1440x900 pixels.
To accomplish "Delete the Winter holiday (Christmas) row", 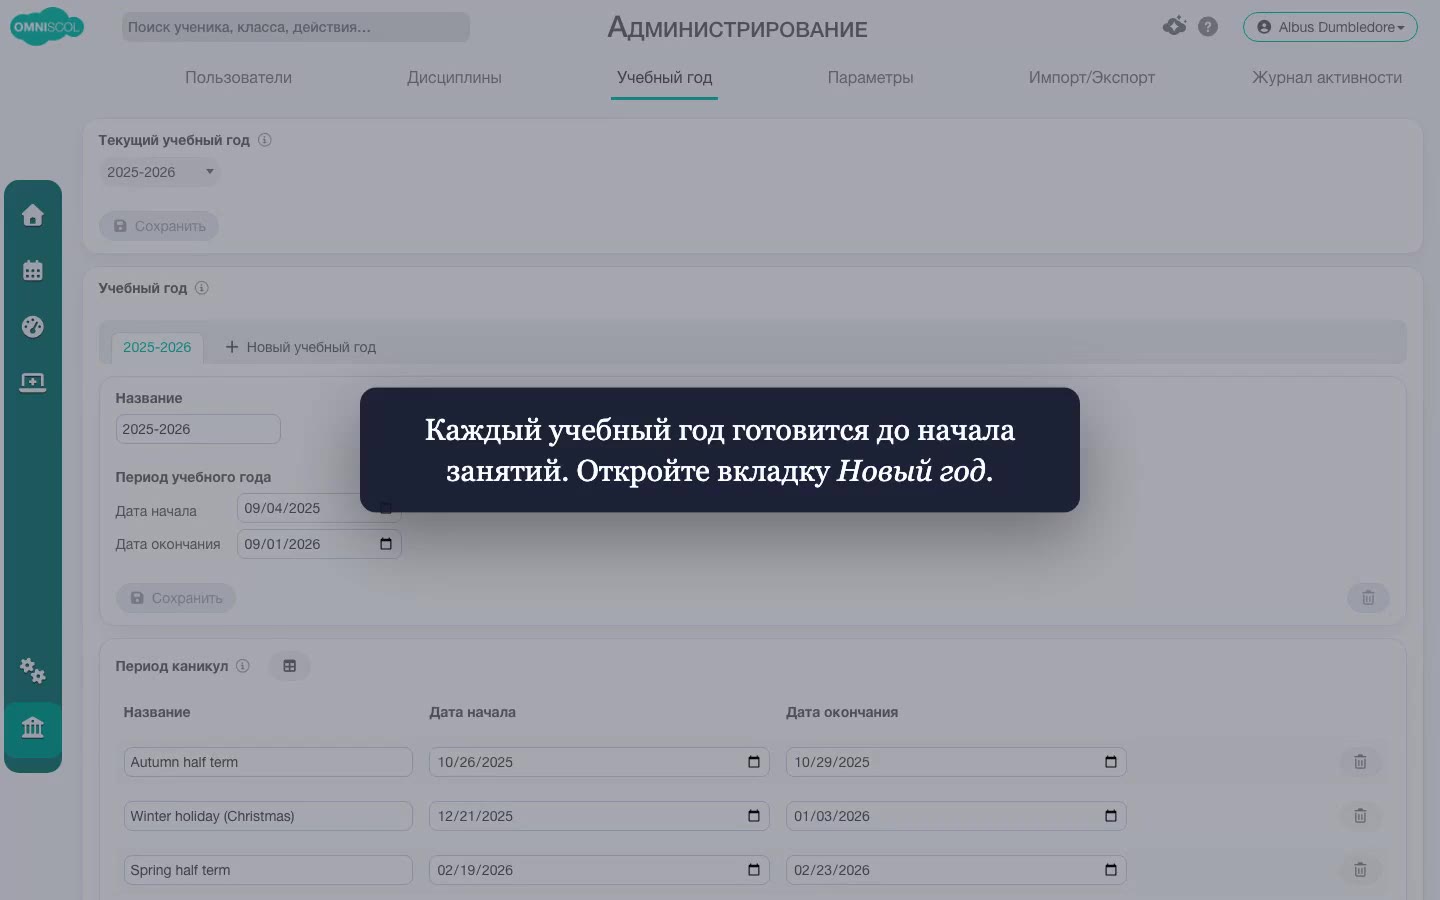I will click(1360, 816).
